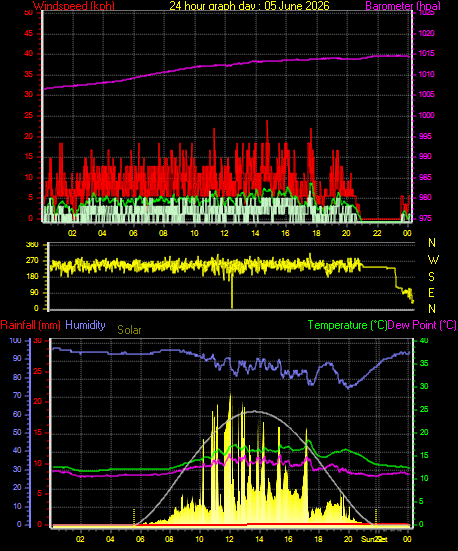Click the 'Windspeed (kph)' axis label

[x=74, y=6]
